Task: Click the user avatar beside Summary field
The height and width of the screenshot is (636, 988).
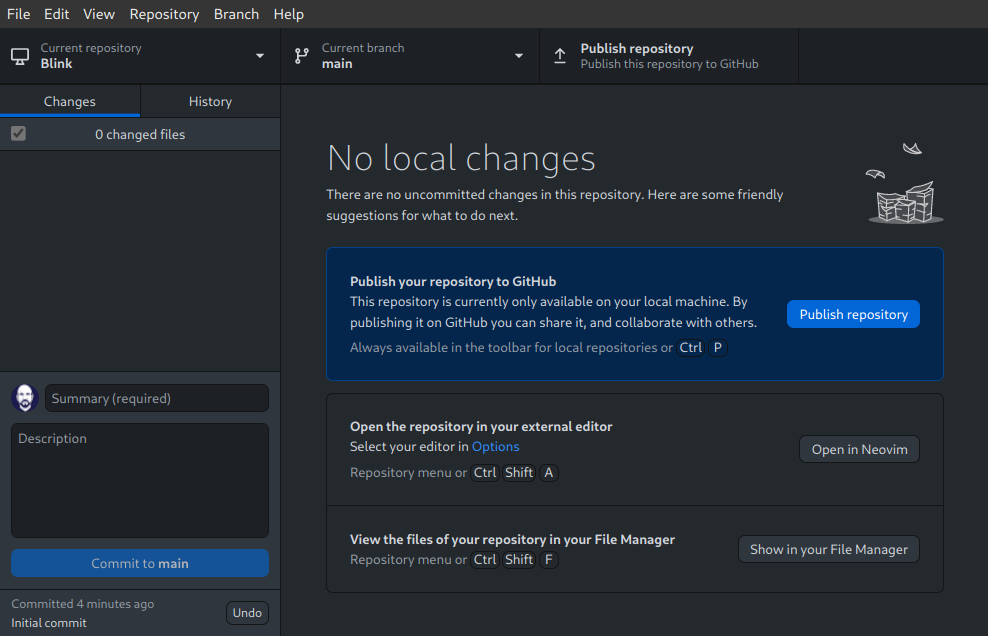Action: coord(25,398)
